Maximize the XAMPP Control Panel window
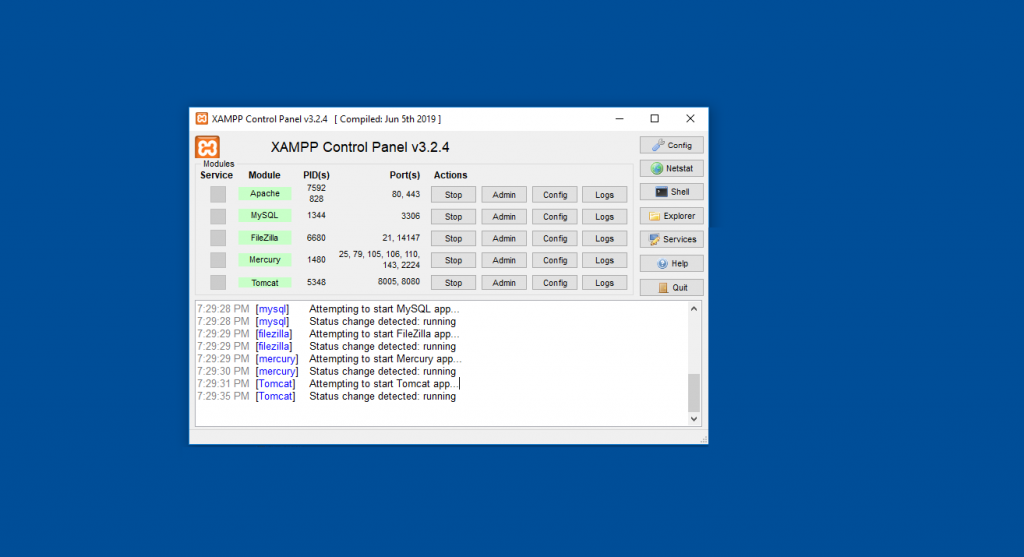 [654, 119]
